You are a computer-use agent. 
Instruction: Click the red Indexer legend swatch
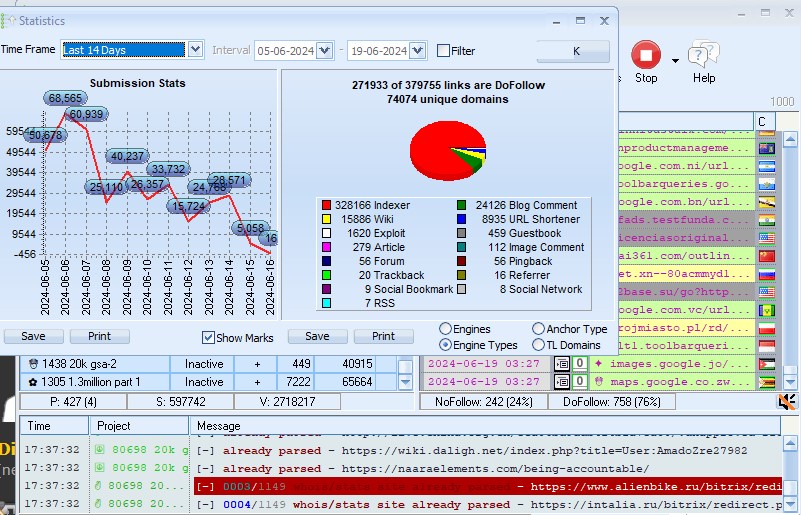326,205
